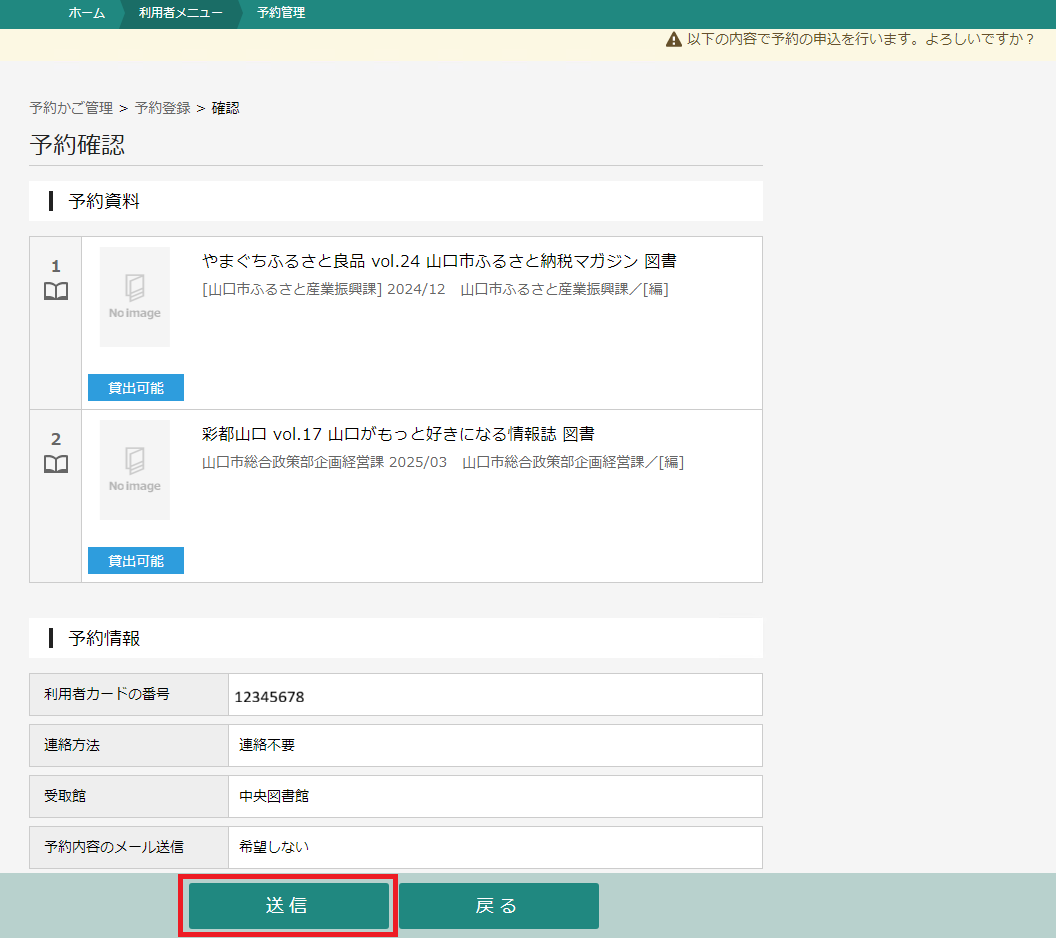Return to 予約登録 breadcrumb step
Screen dimensions: 1056x938
pos(162,108)
